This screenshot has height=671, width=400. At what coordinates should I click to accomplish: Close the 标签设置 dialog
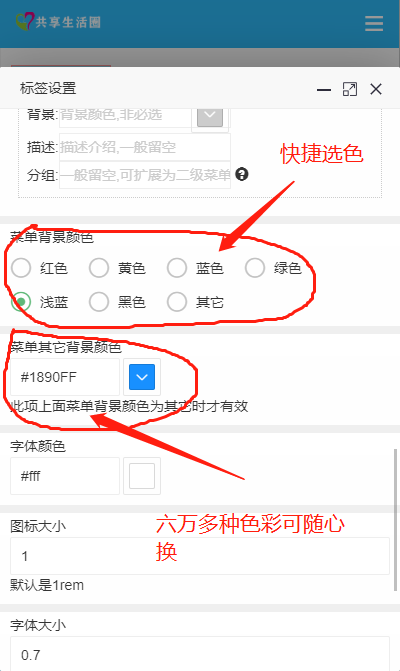click(376, 89)
